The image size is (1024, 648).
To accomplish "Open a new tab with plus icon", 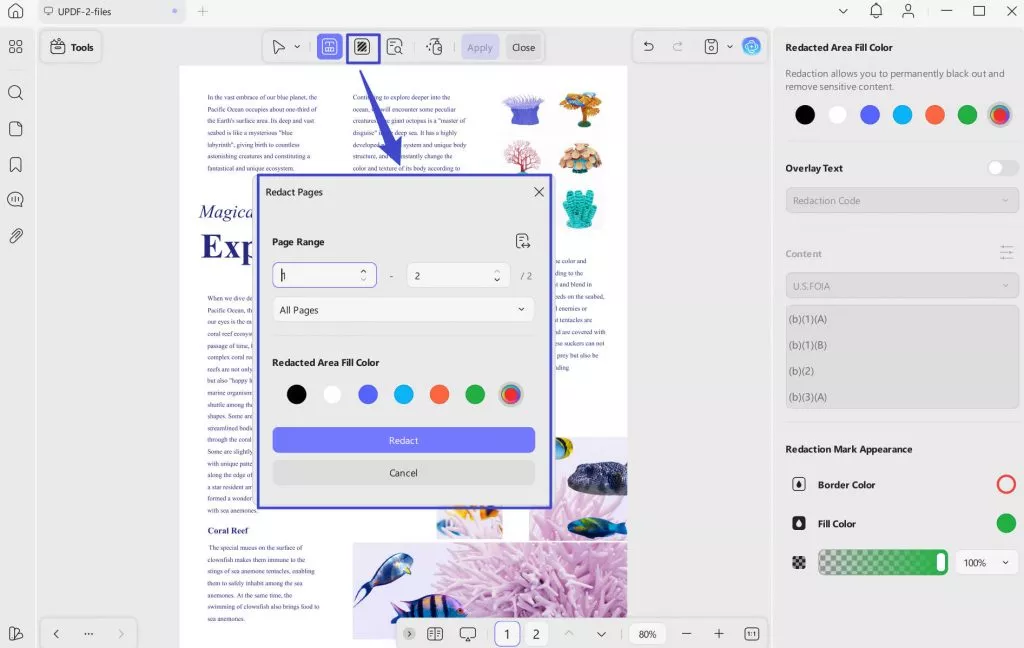I will pyautogui.click(x=202, y=11).
